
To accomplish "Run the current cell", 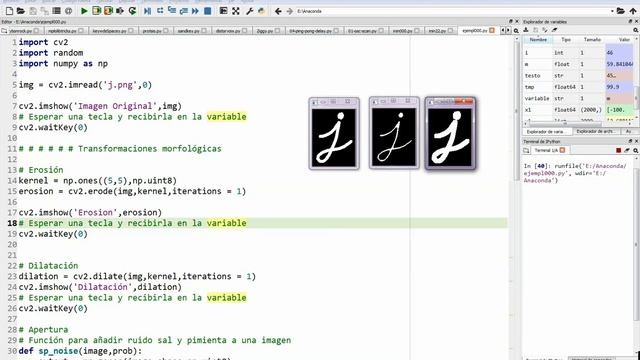I will 96,11.
